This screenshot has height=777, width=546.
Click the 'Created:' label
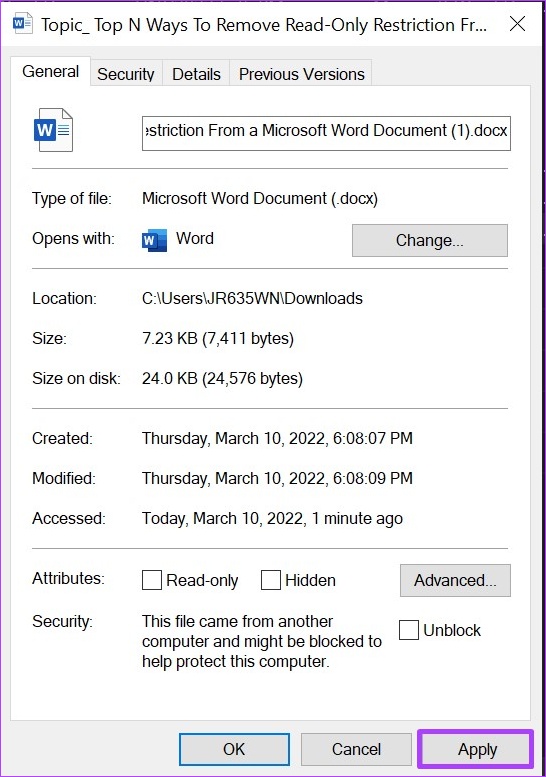pos(62,439)
